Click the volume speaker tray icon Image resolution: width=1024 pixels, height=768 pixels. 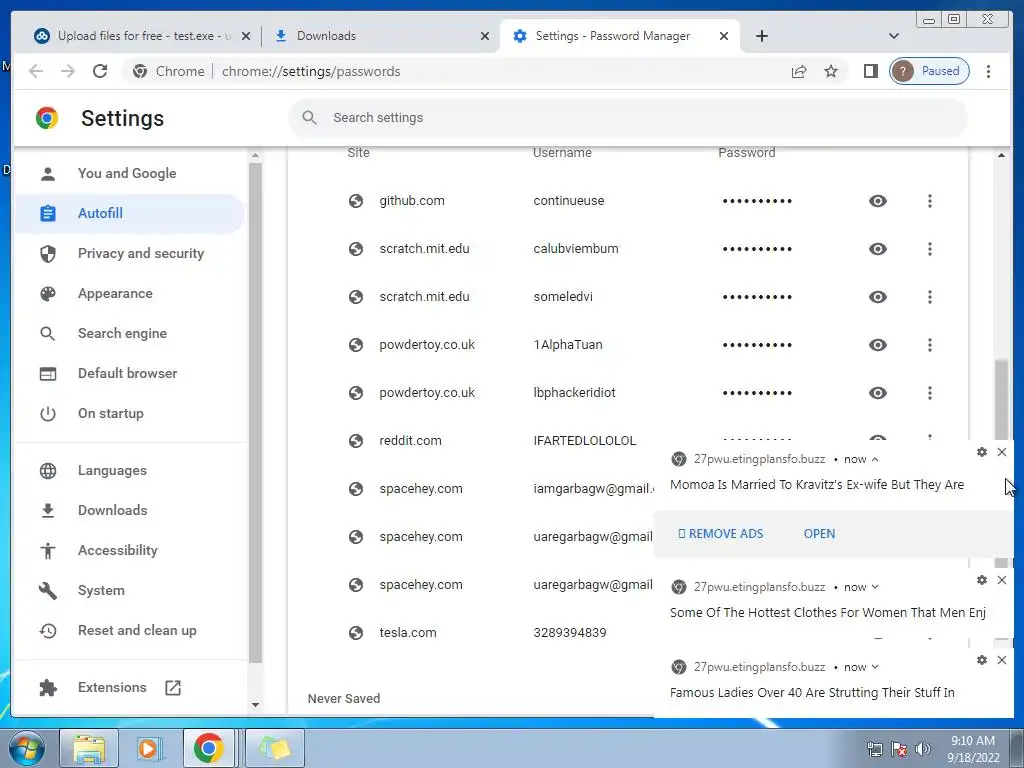(x=923, y=749)
